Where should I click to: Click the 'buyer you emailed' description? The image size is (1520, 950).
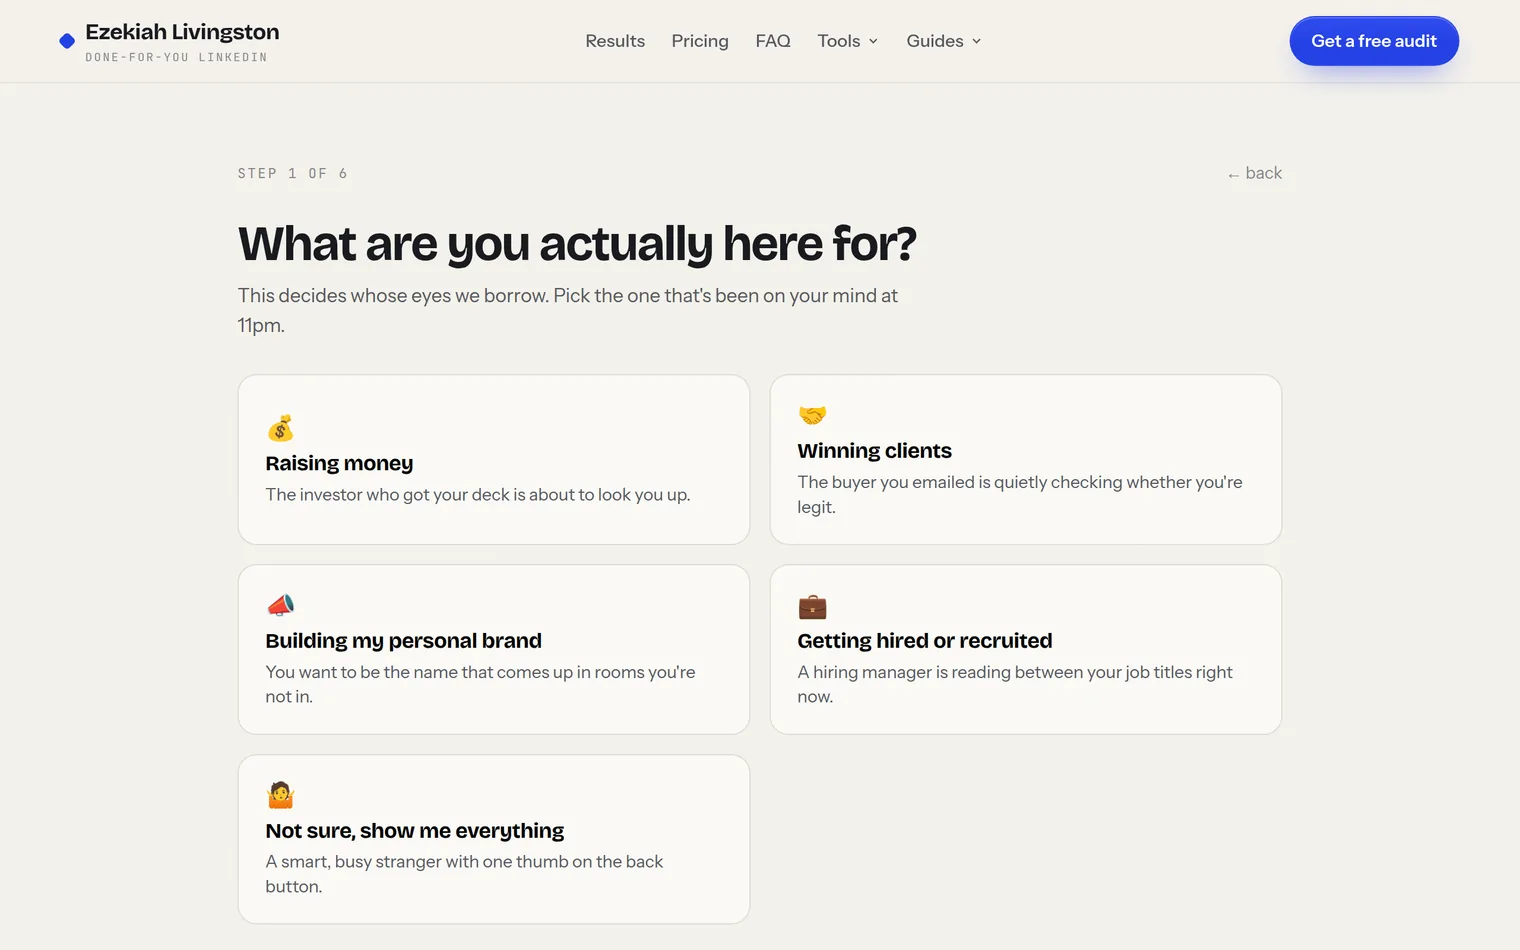pyautogui.click(x=1020, y=494)
